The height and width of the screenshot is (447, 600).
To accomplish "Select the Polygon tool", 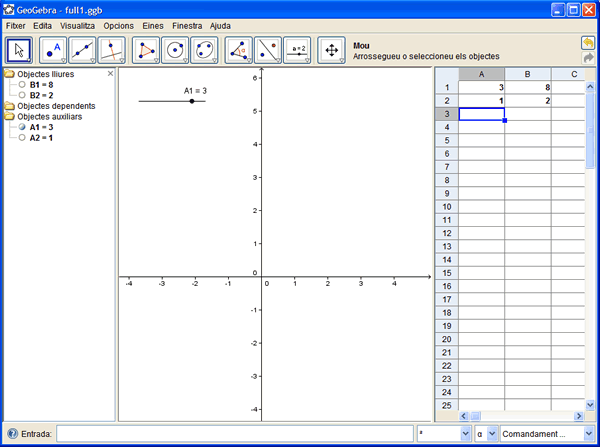I will tap(147, 50).
